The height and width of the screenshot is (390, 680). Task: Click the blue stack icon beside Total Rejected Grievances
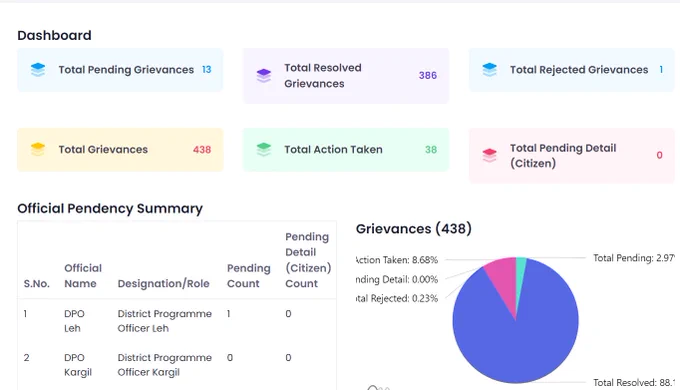pos(490,70)
